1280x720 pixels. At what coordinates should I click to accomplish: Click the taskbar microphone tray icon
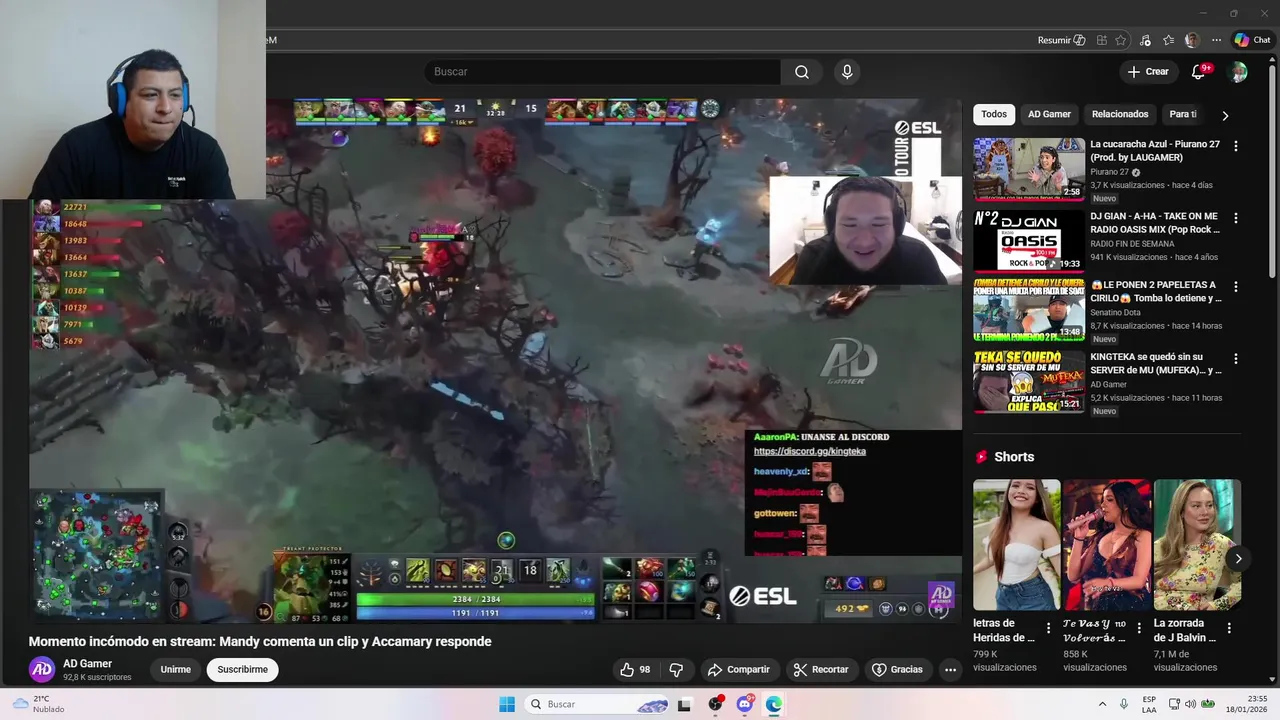[1124, 704]
